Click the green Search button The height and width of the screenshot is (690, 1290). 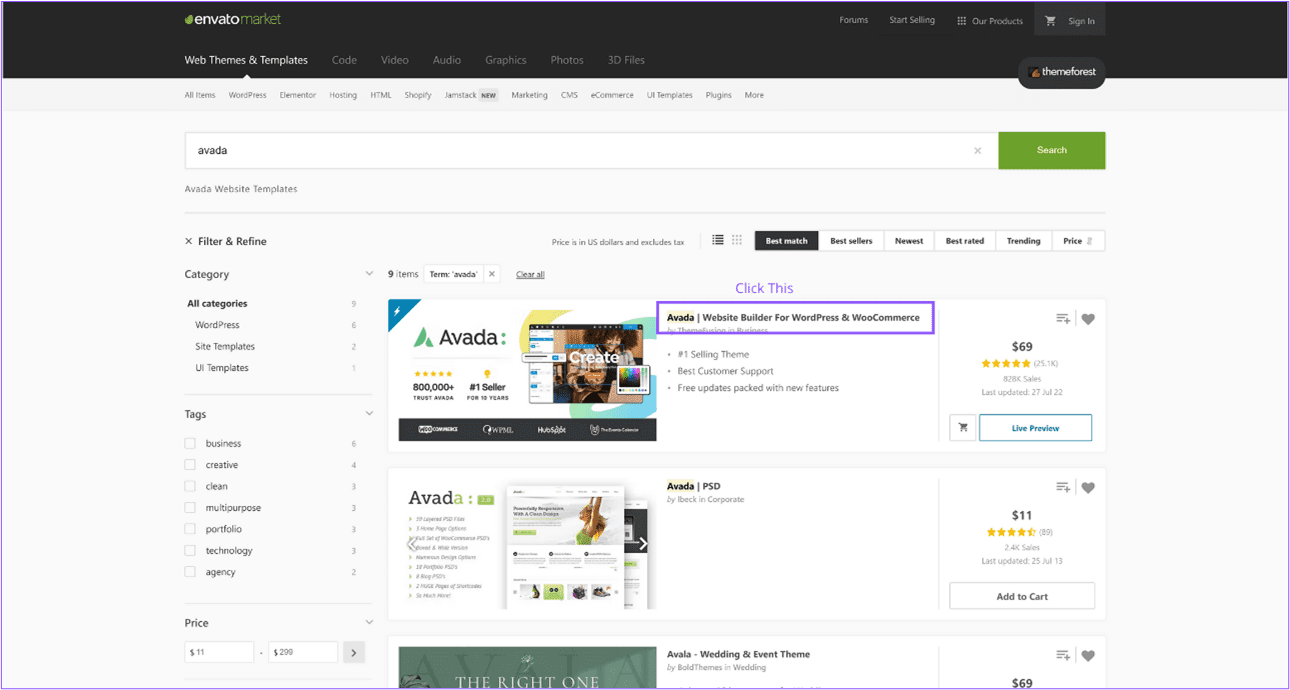[1052, 151]
